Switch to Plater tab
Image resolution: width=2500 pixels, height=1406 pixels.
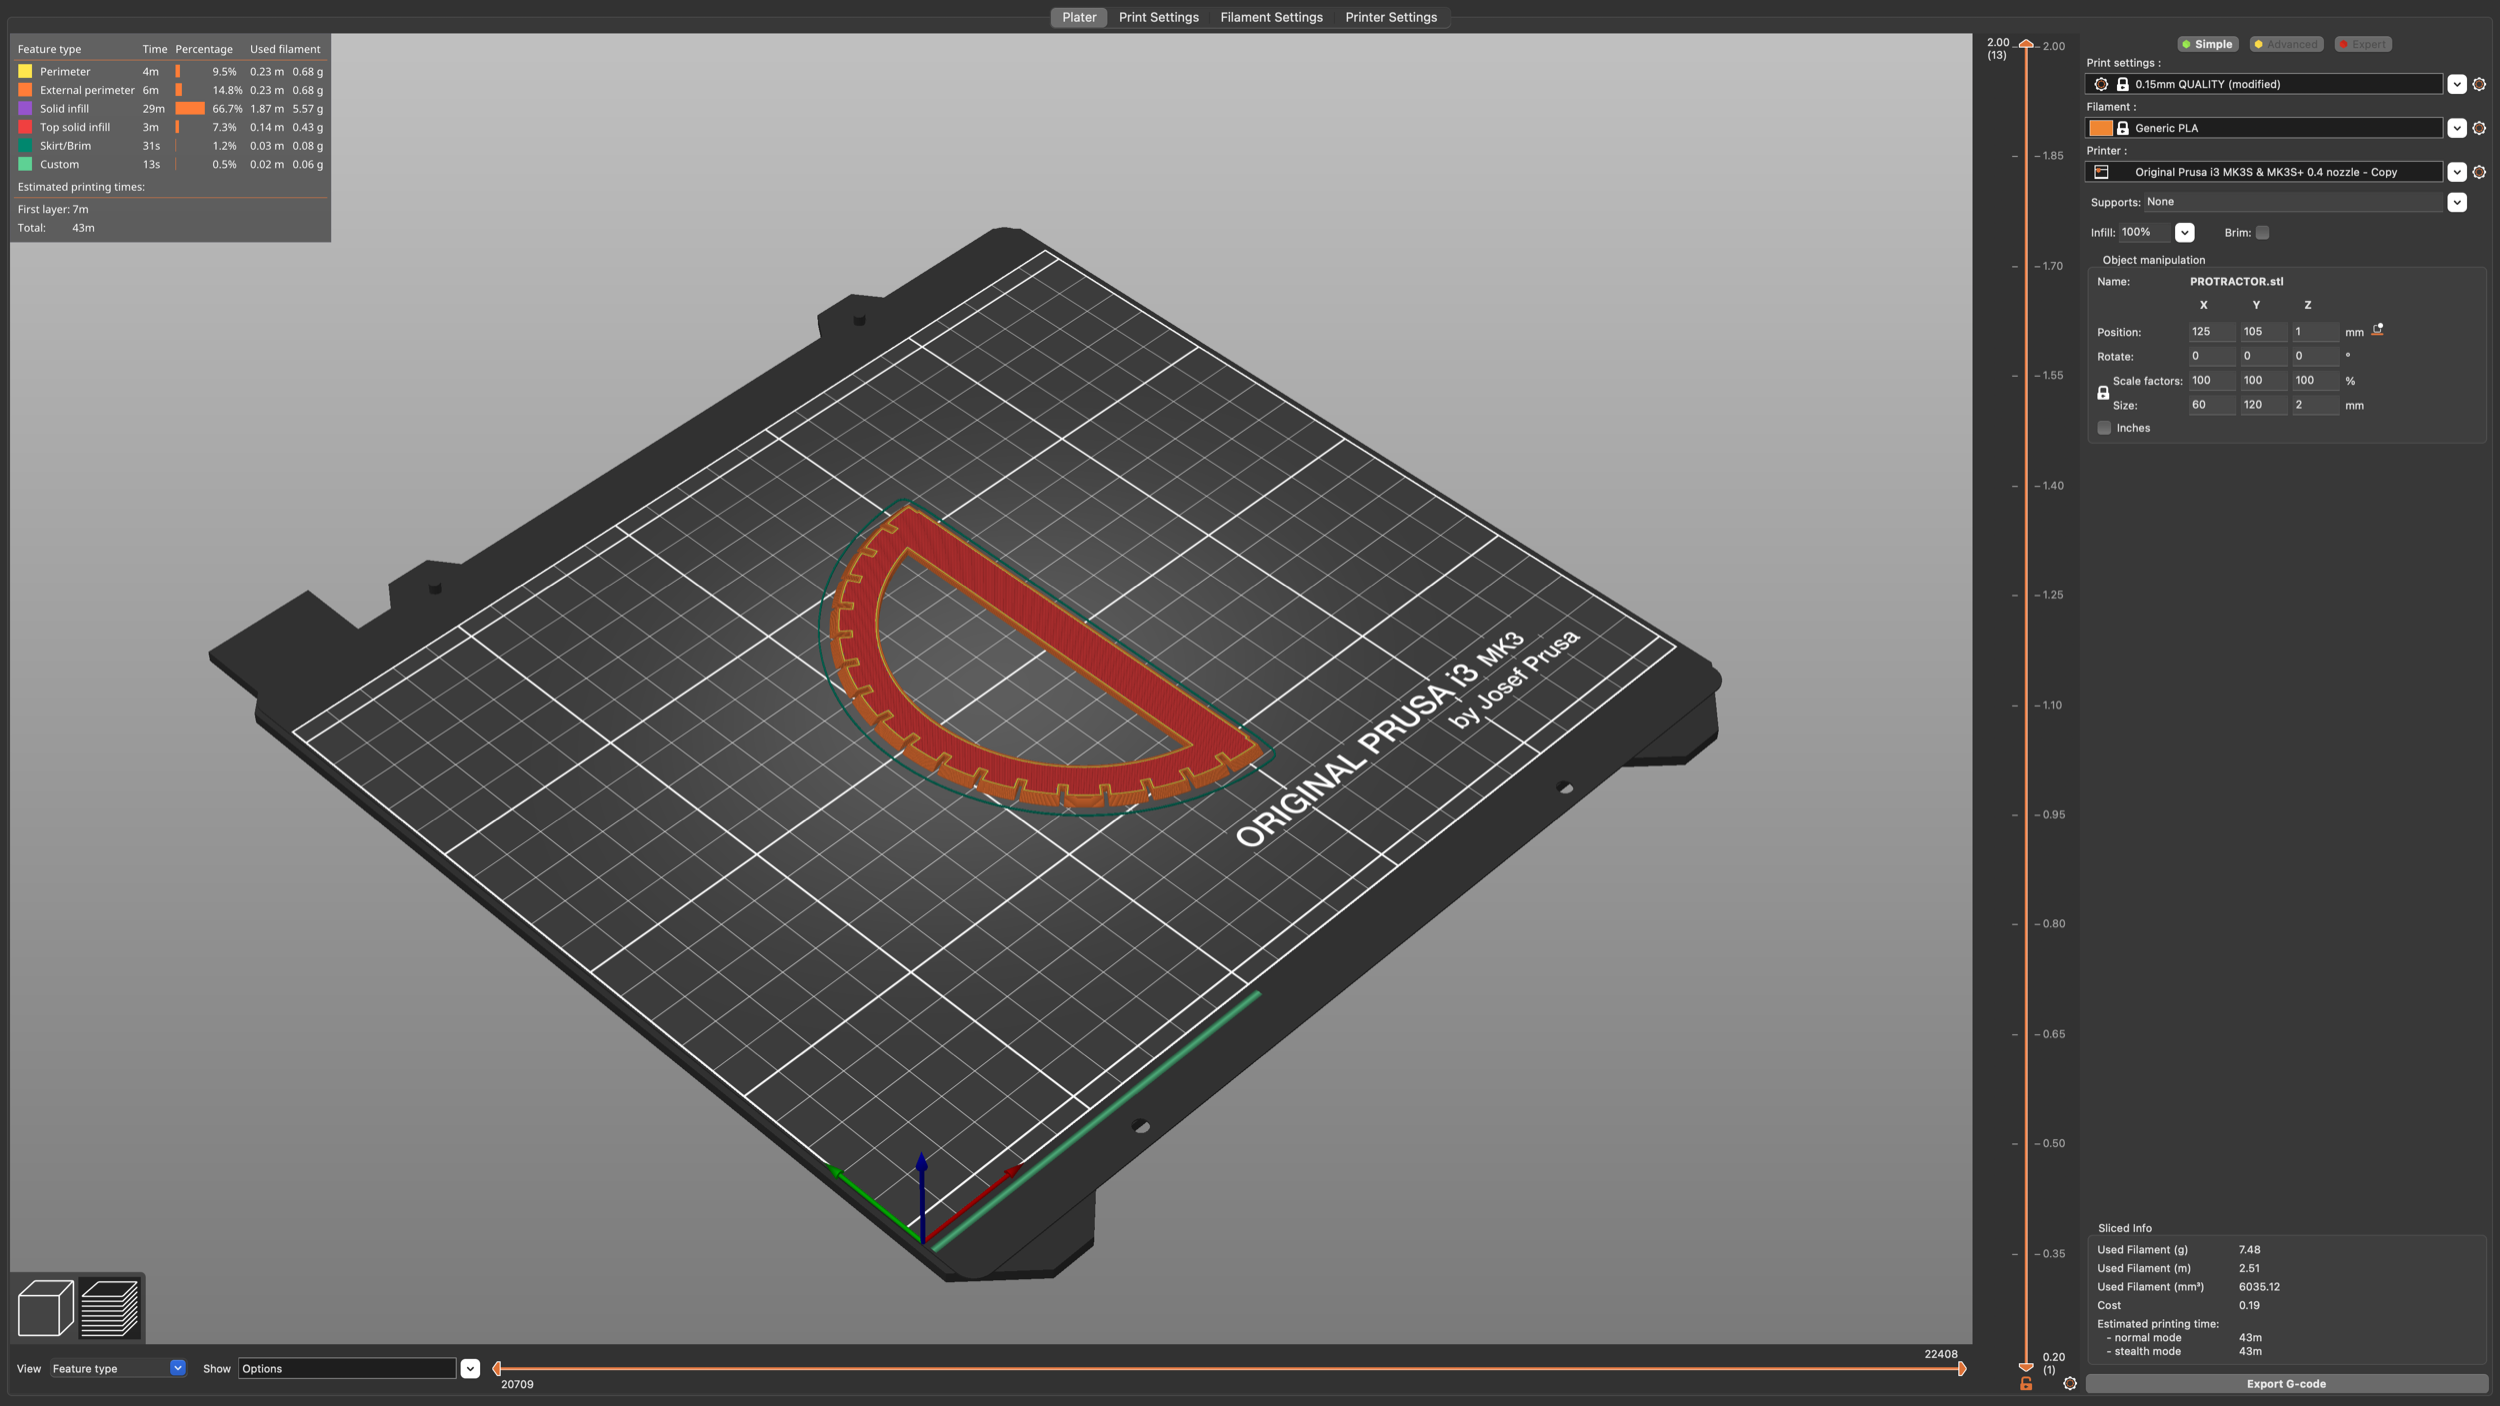click(x=1079, y=17)
